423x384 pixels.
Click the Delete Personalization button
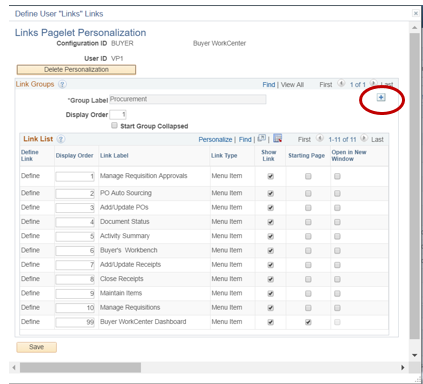pos(76,70)
